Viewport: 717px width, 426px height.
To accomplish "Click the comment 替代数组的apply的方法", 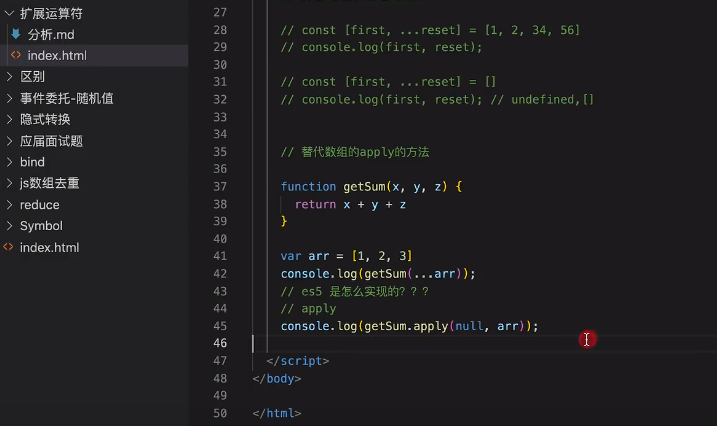I will (x=355, y=152).
